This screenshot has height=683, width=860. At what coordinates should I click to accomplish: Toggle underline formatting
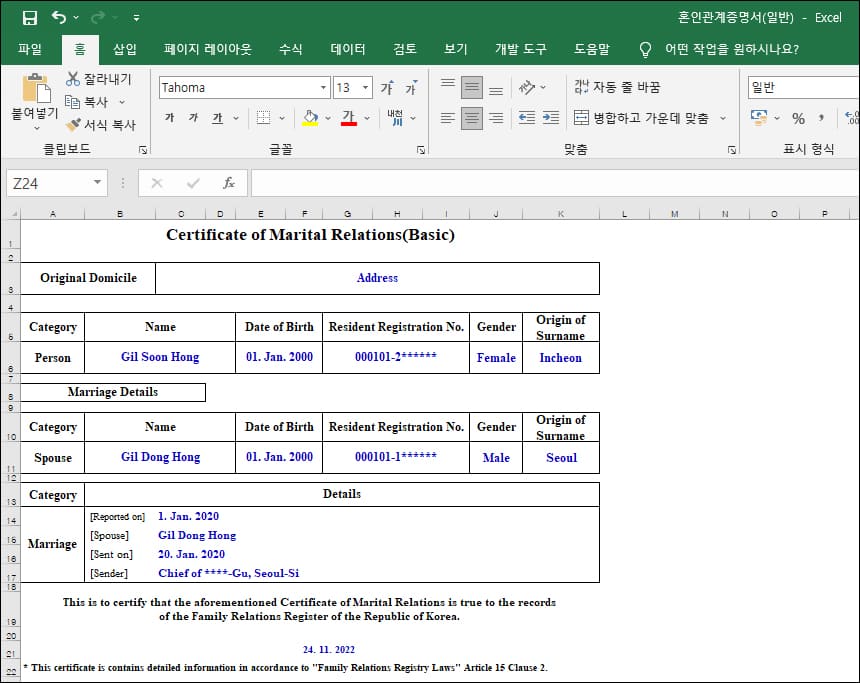tap(218, 117)
